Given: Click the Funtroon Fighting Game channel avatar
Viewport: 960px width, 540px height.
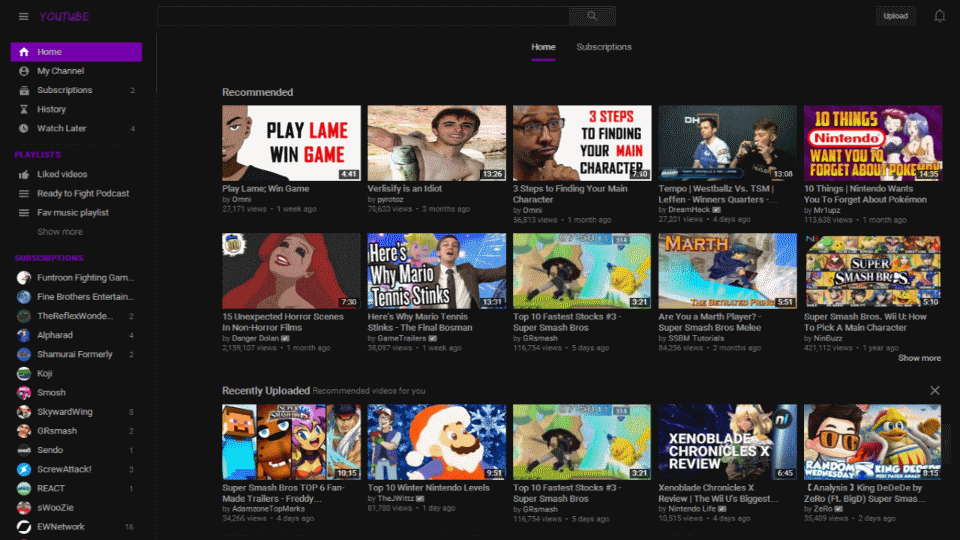Looking at the screenshot, I should 24,278.
